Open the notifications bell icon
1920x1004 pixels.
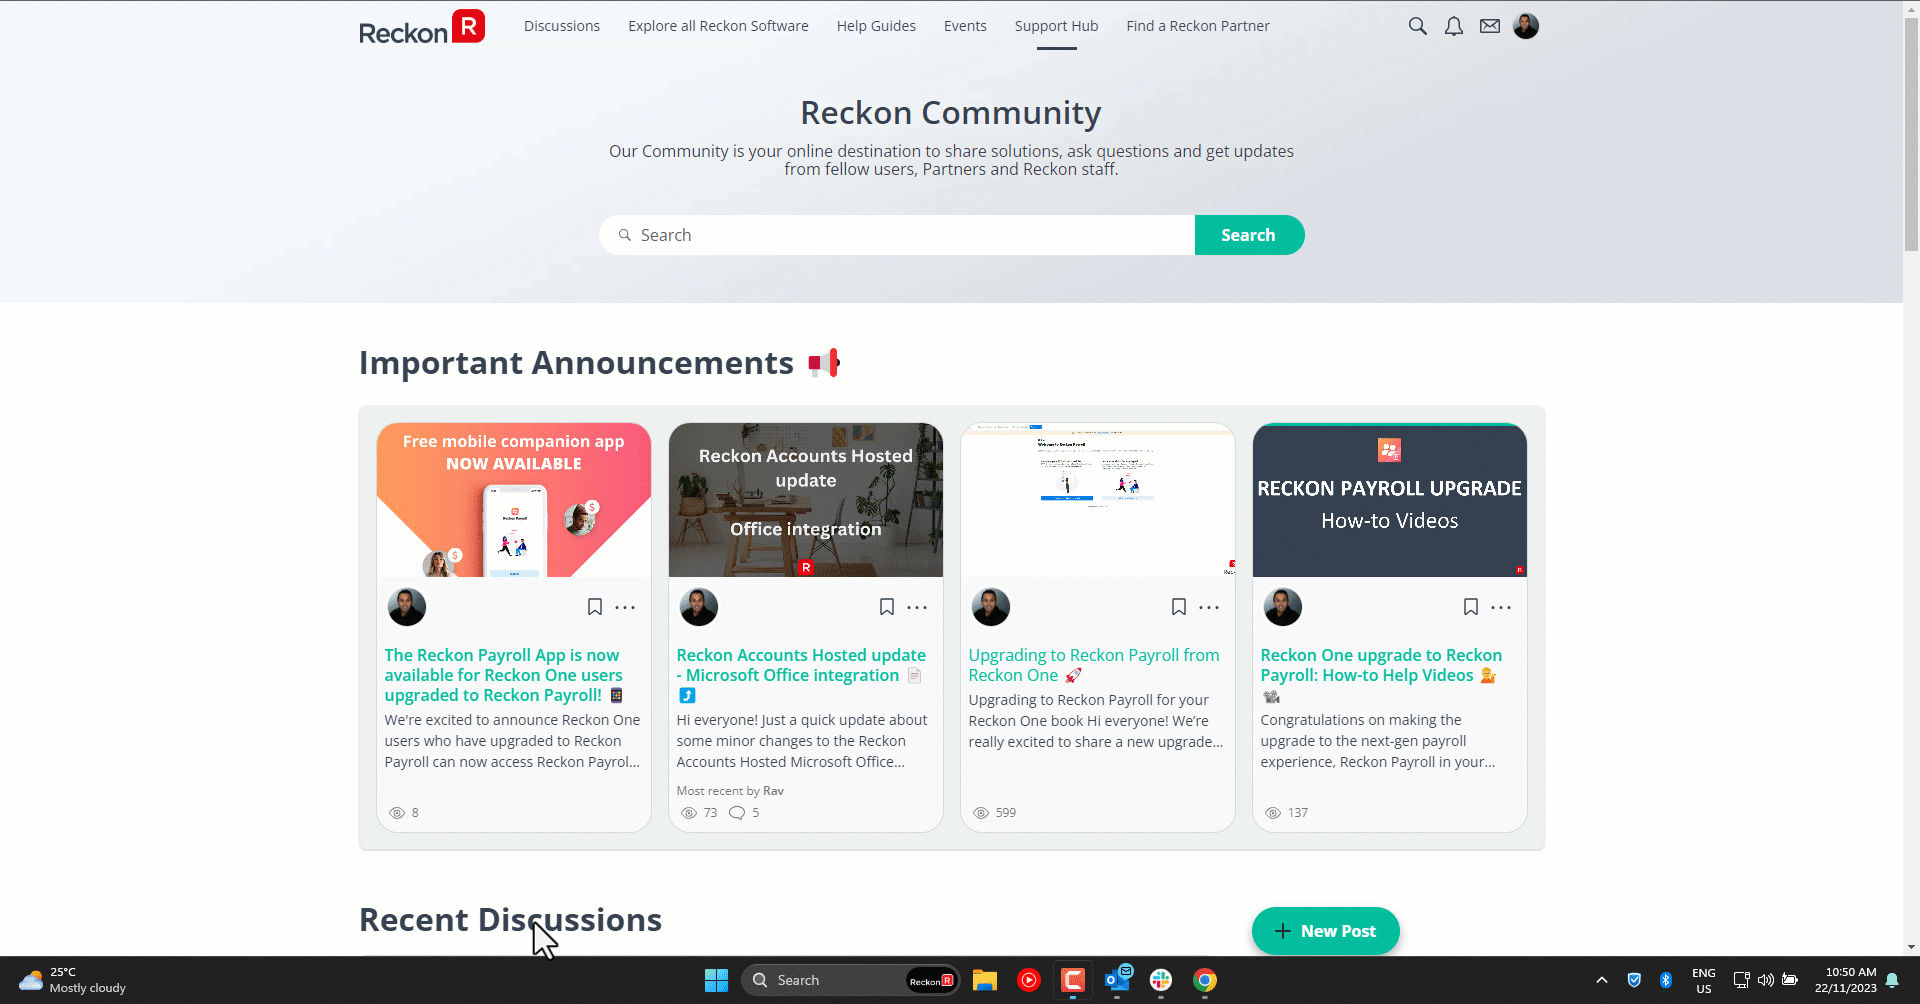[x=1453, y=26]
